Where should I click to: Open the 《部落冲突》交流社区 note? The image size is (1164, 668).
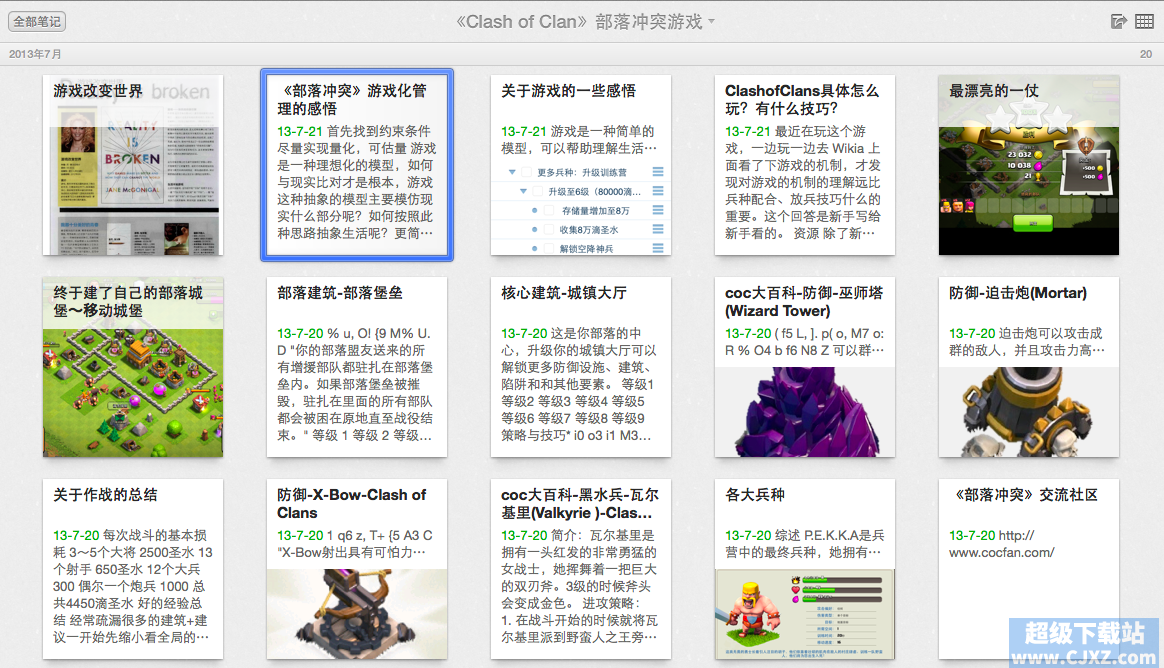point(1029,569)
